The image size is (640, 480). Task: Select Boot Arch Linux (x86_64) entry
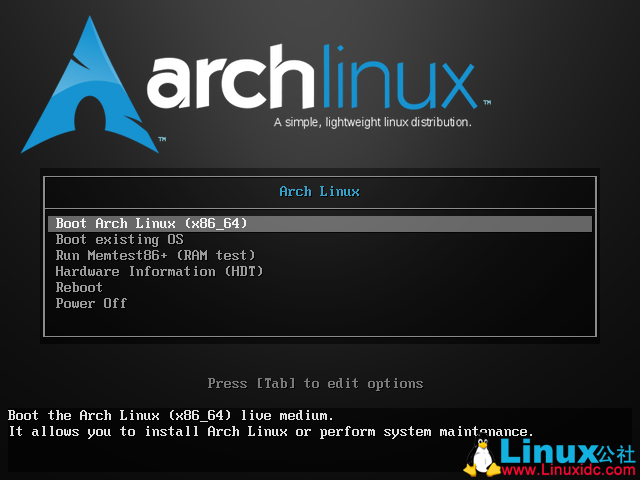(320, 224)
